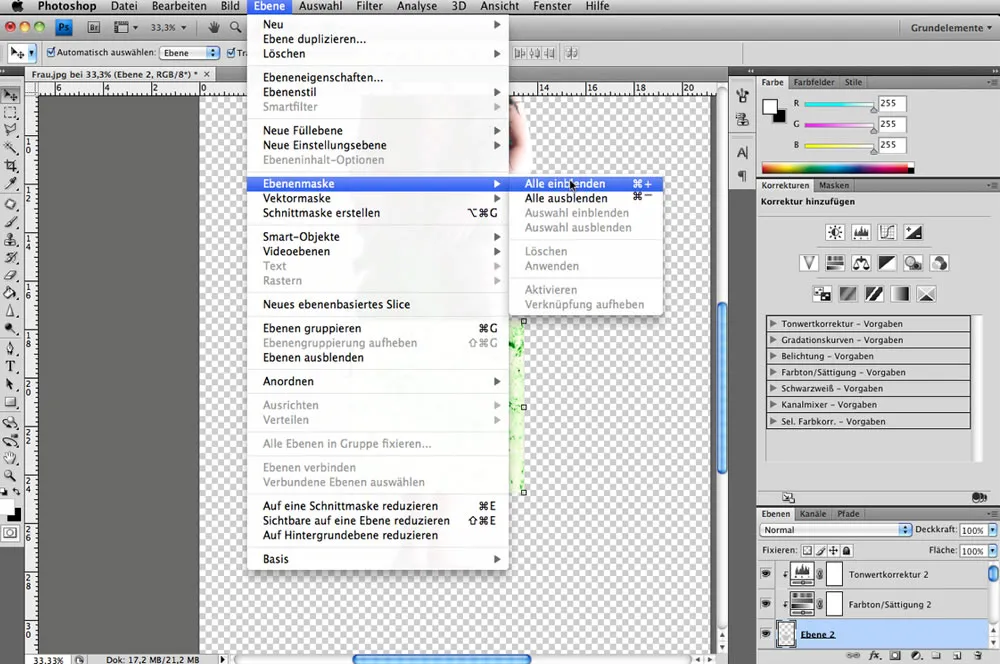The height and width of the screenshot is (664, 1000).
Task: Hide the Tonwertkorrektur 2 layer
Action: [x=765, y=574]
